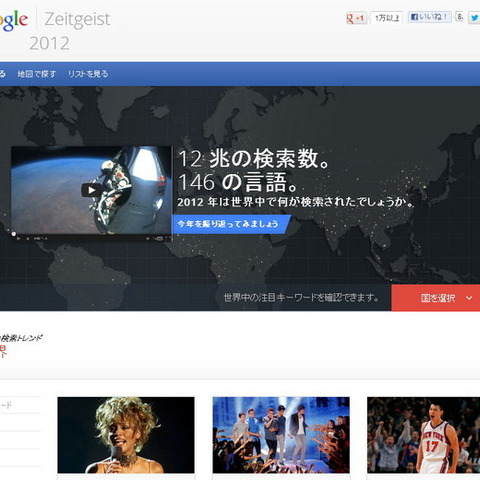Click the Google +1 button
The width and height of the screenshot is (480, 480).
tap(356, 18)
